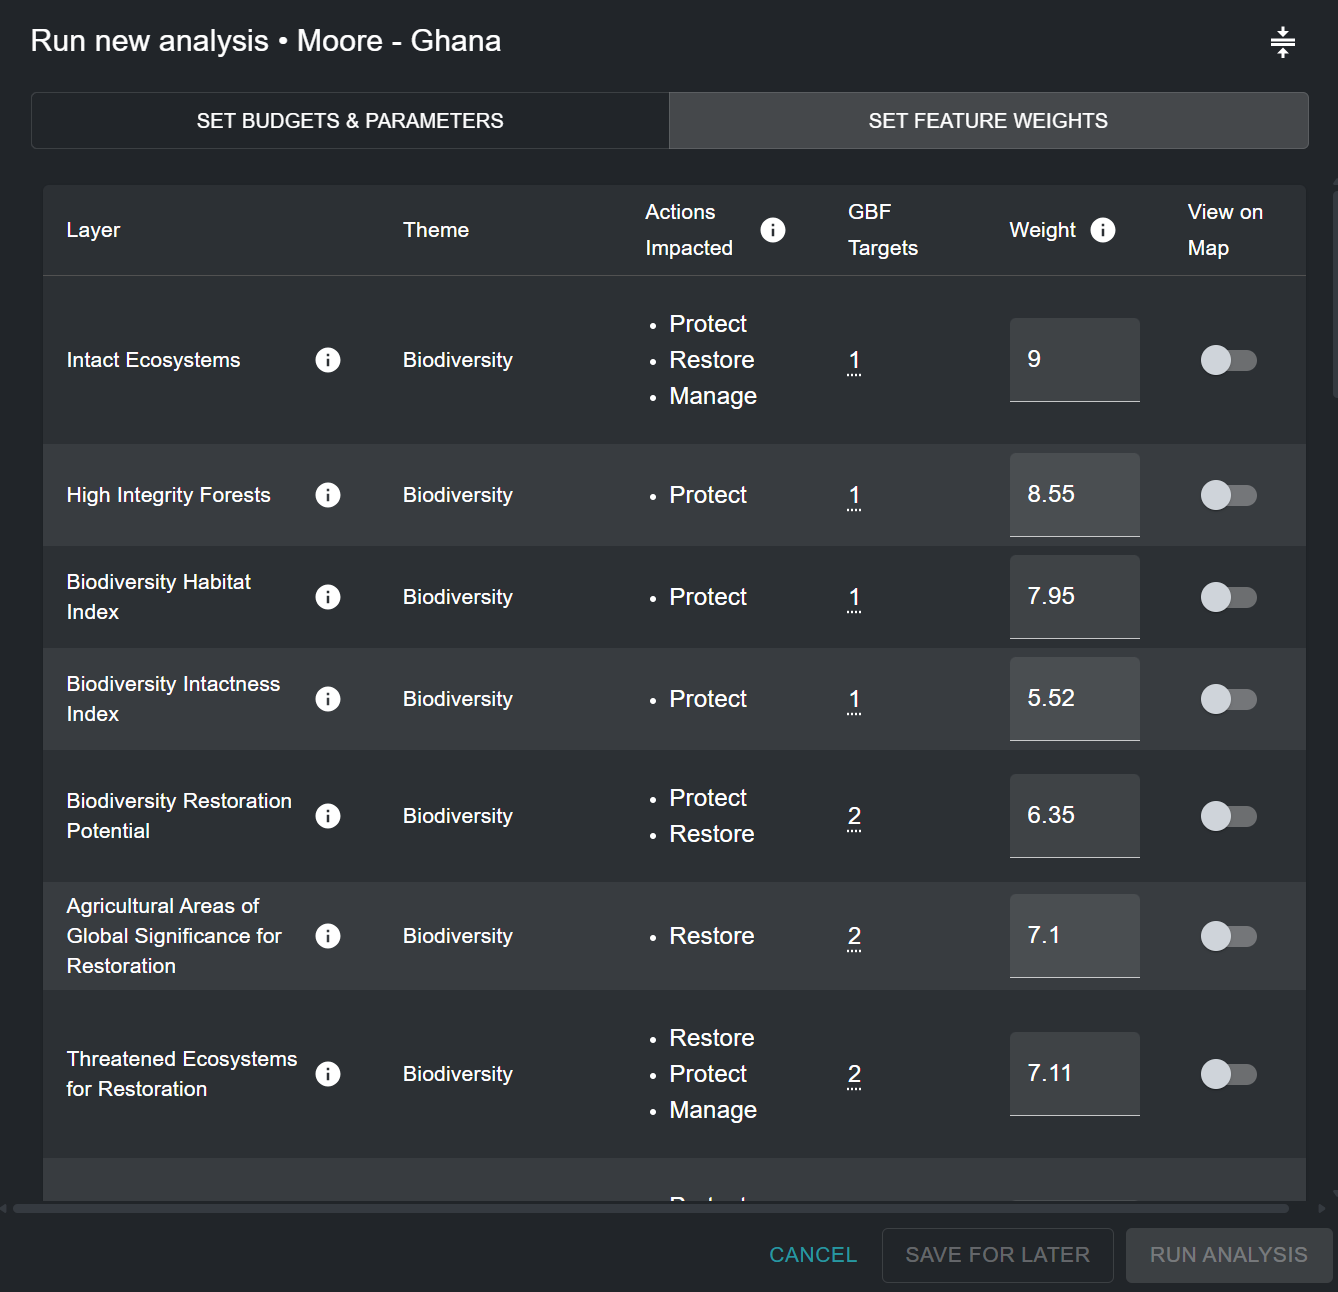Screen dimensions: 1338x1292
Task: Open Actions Impacted column info icon
Action: tap(772, 230)
